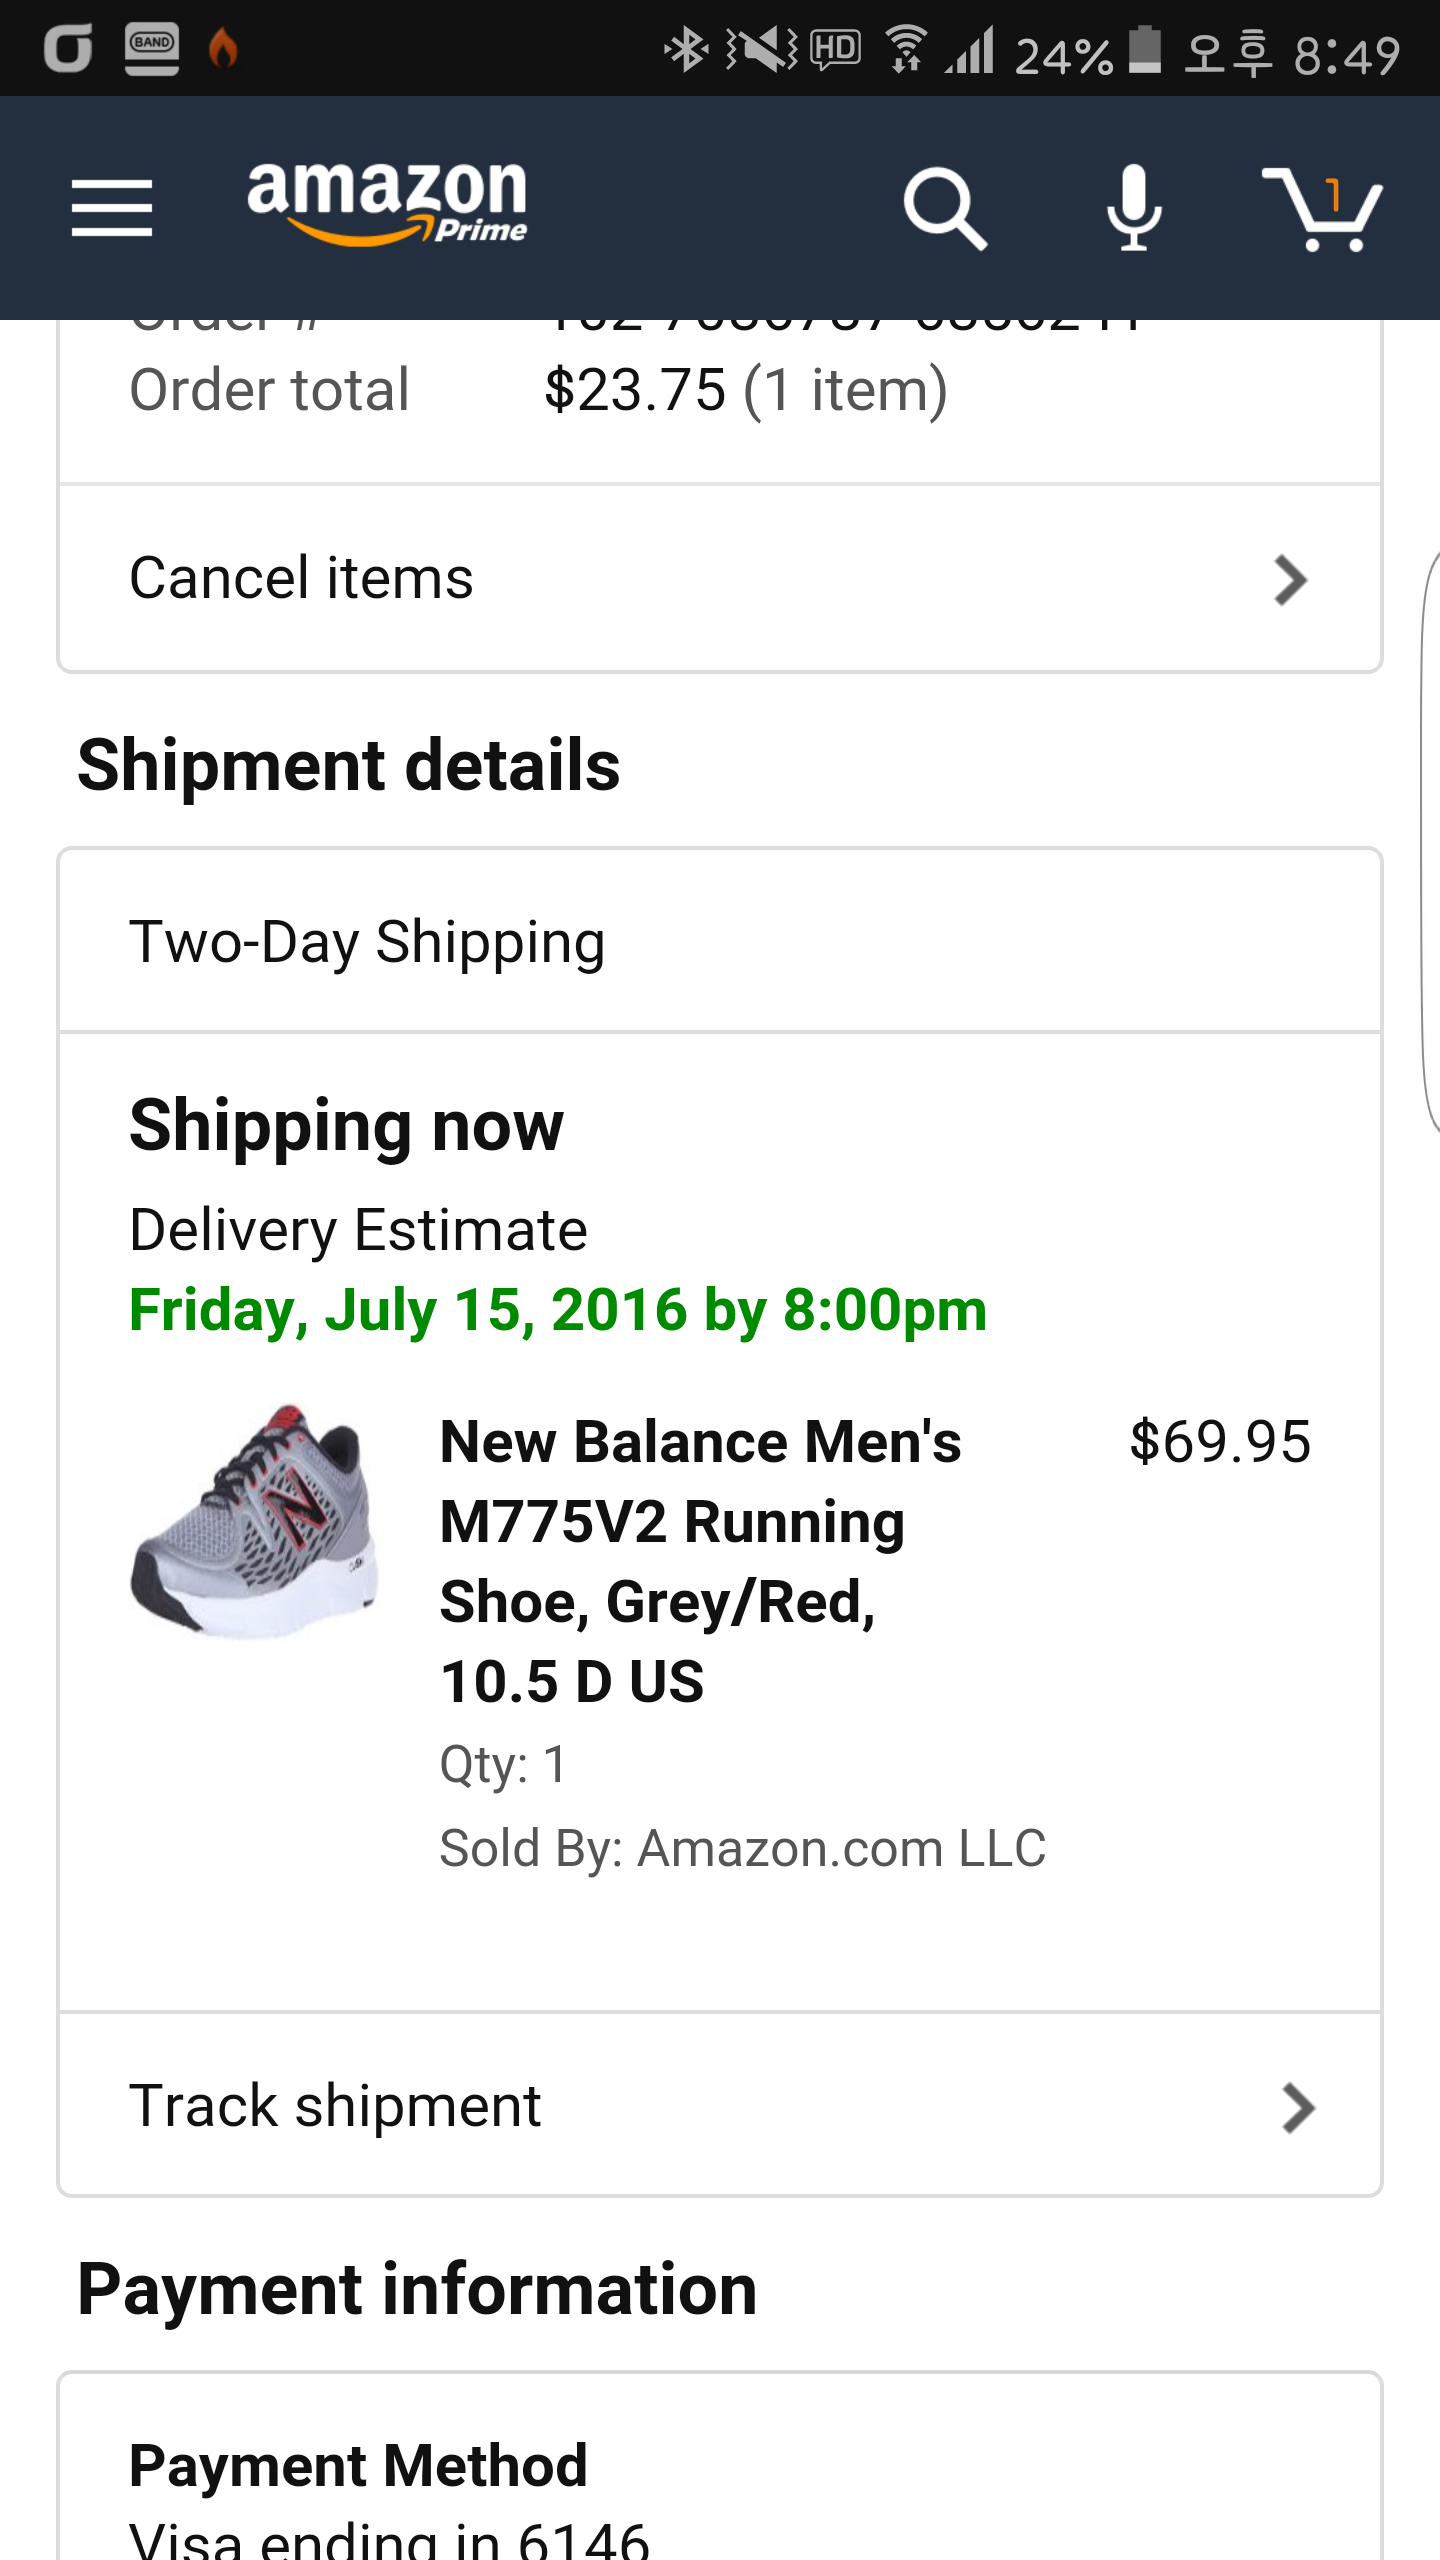Expand Track shipment chevron arrow
Screen dimensions: 1440x2560
click(1297, 2108)
